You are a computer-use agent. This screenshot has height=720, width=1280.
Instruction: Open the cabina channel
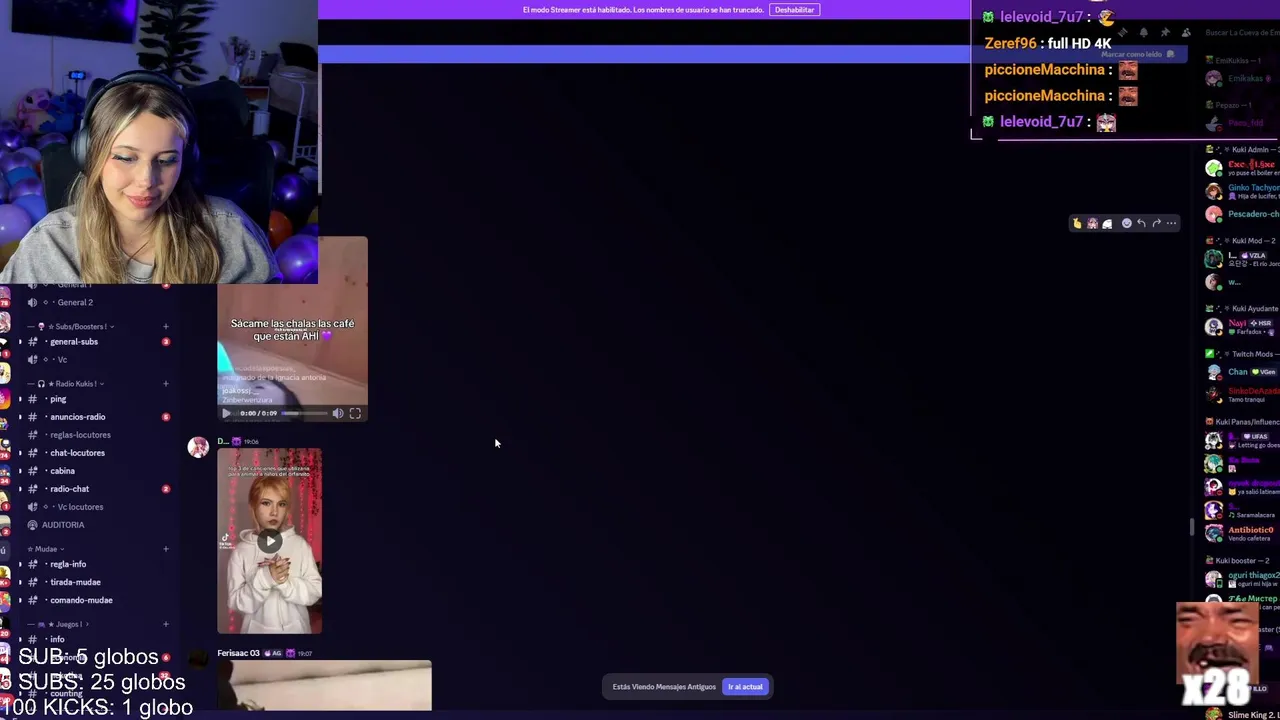click(x=62, y=471)
